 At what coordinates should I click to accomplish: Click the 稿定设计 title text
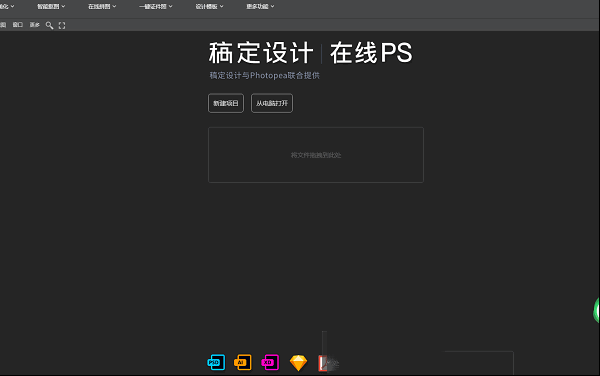click(261, 53)
